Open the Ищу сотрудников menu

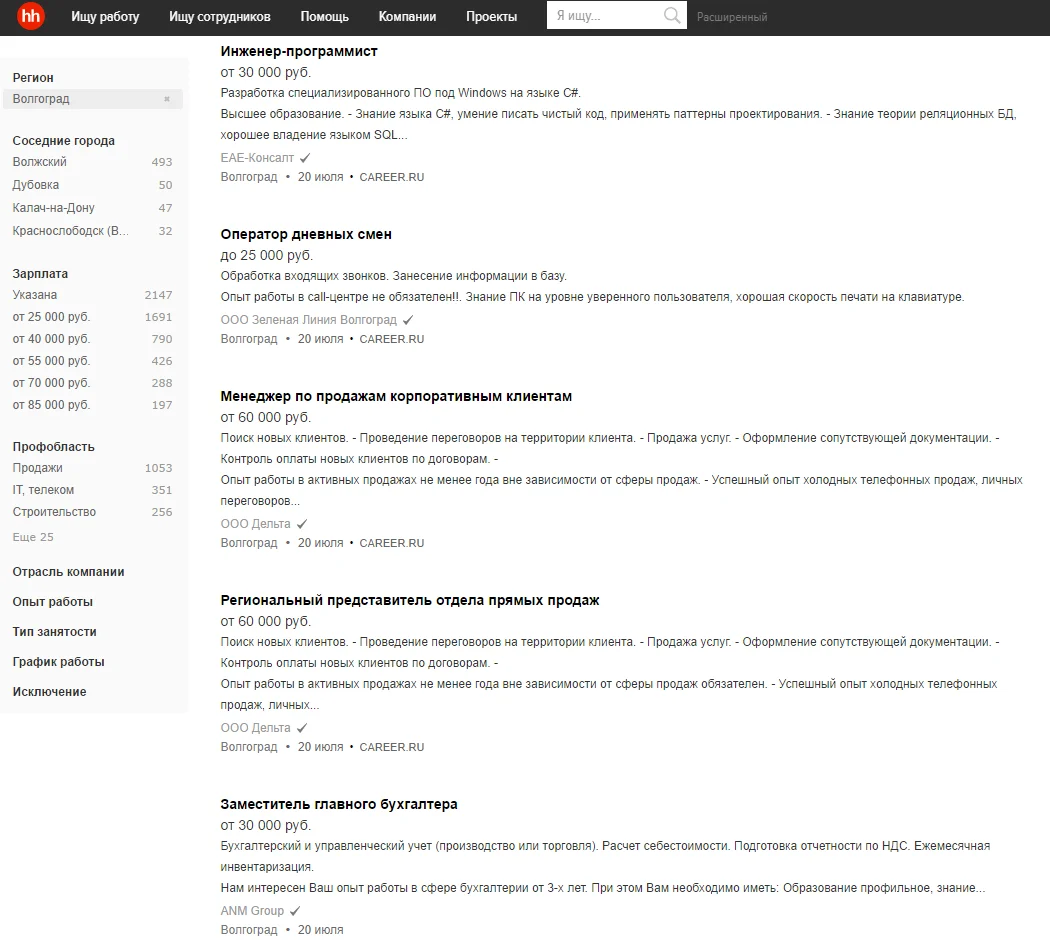220,17
